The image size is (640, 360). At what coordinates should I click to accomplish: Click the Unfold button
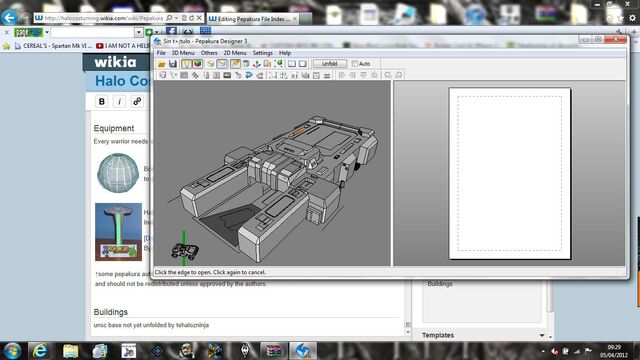point(329,64)
